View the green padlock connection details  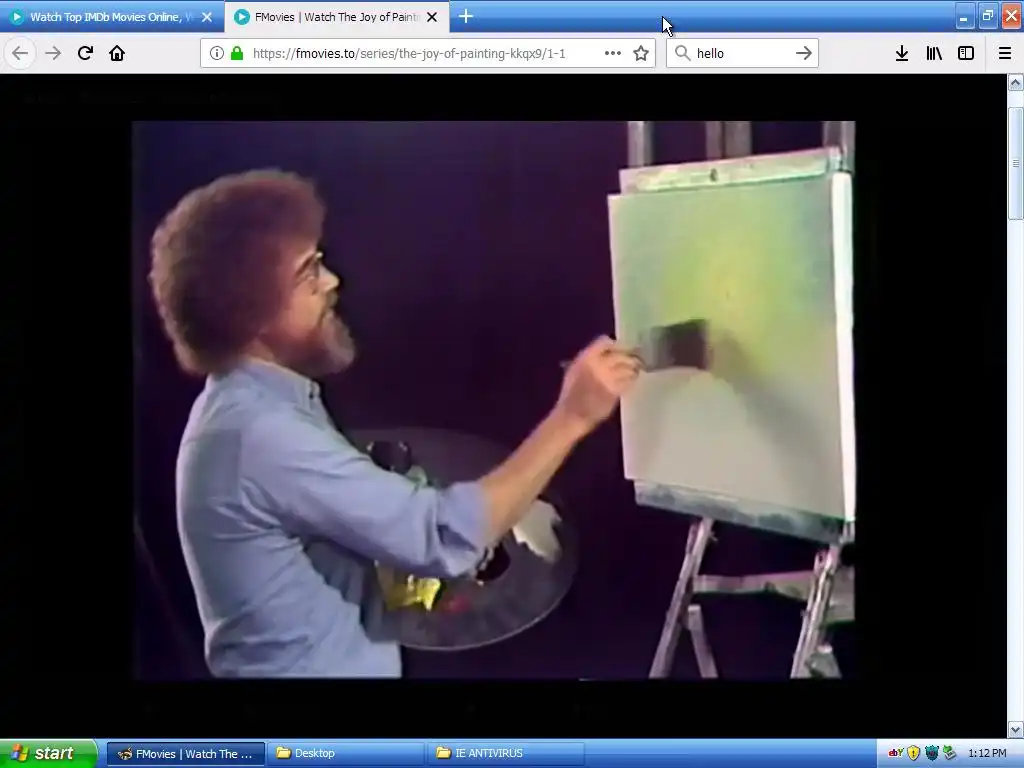(237, 53)
